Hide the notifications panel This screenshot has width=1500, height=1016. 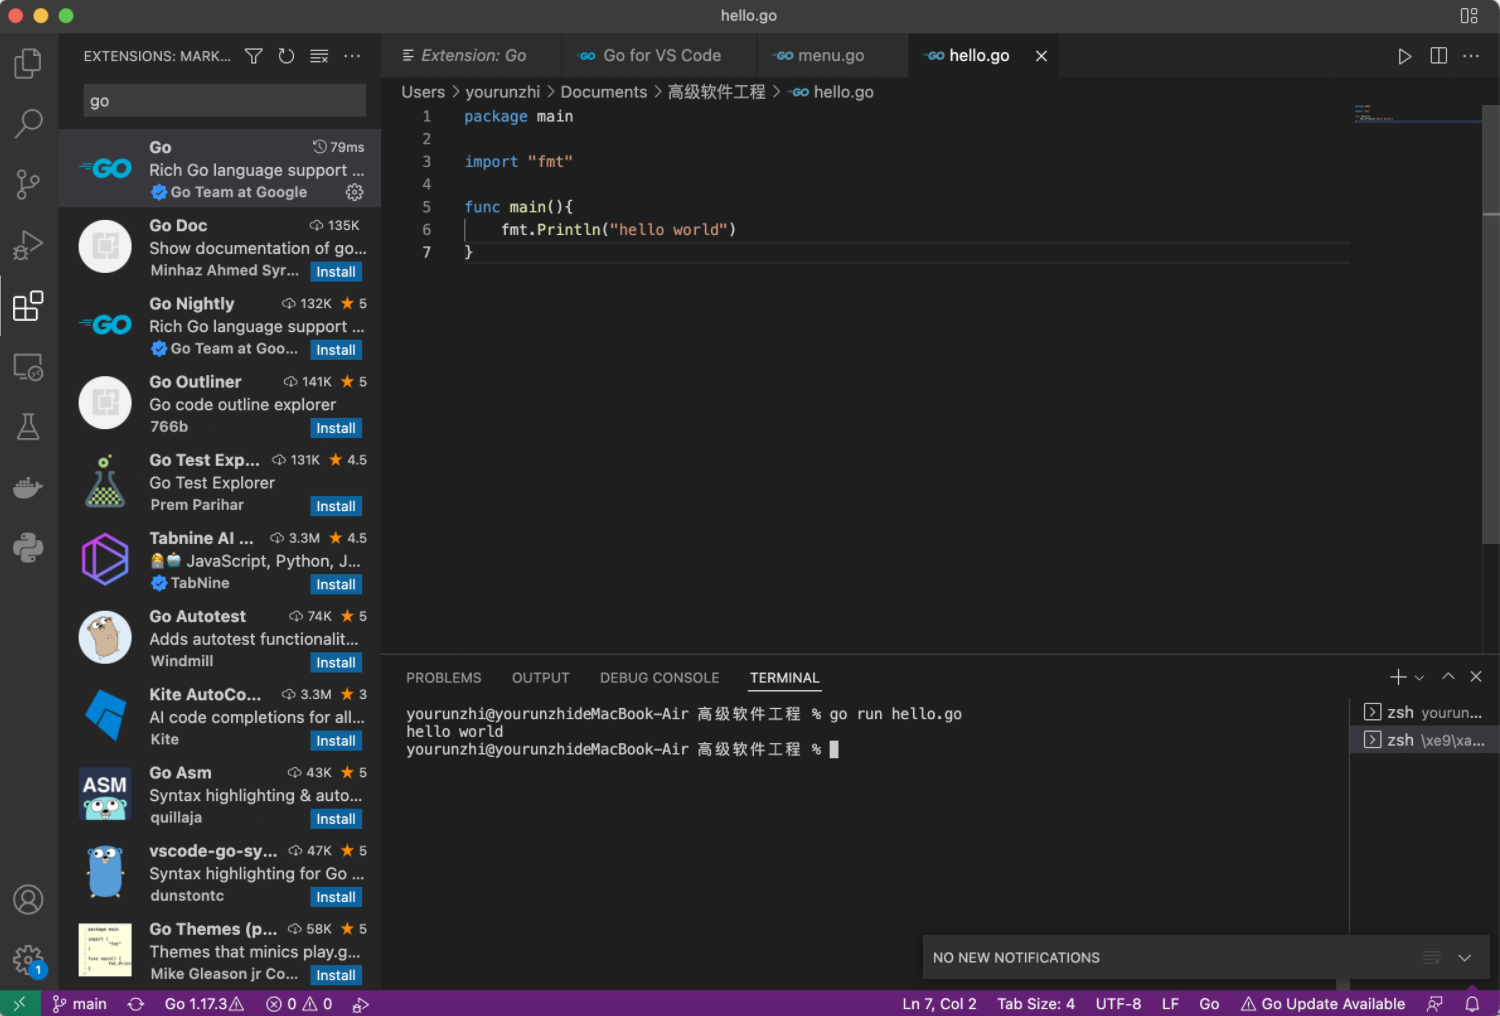pos(1465,958)
